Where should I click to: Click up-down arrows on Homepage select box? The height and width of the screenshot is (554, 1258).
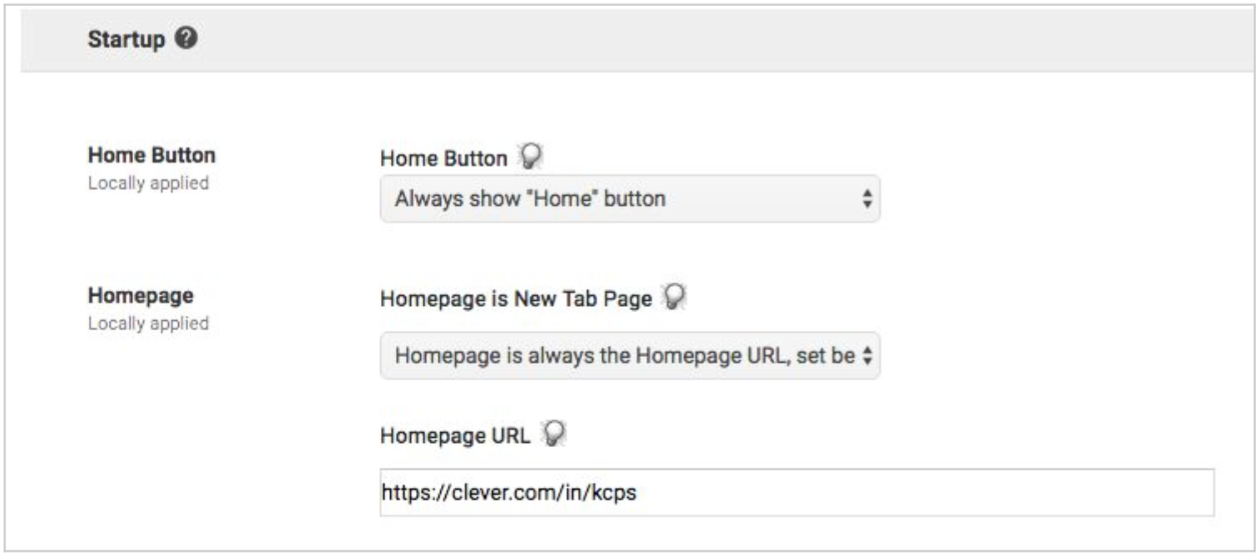[x=867, y=356]
